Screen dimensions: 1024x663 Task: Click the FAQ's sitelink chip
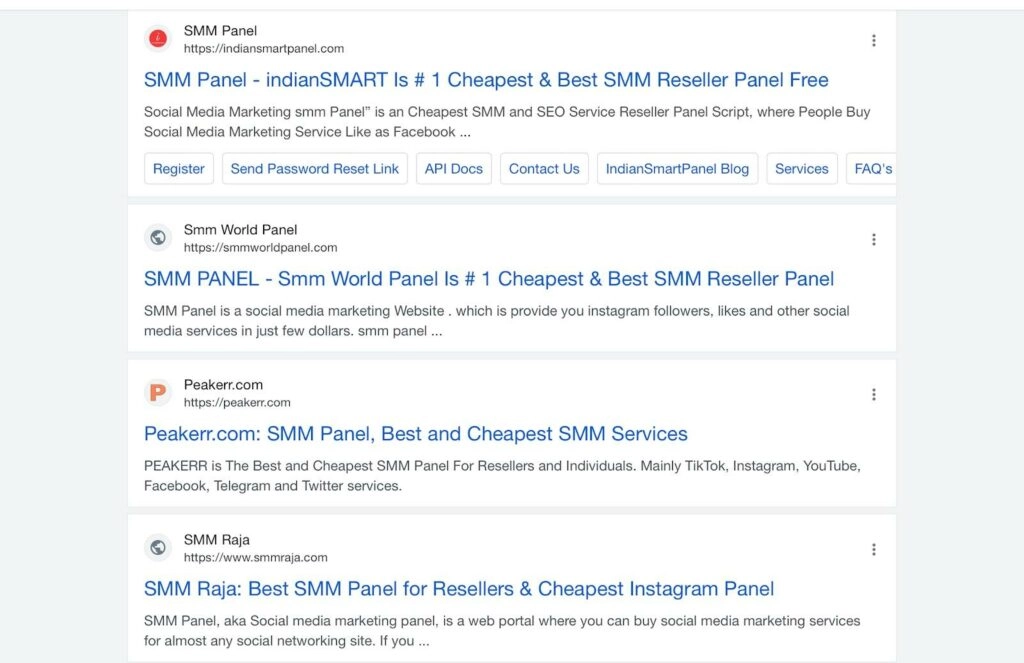coord(872,169)
